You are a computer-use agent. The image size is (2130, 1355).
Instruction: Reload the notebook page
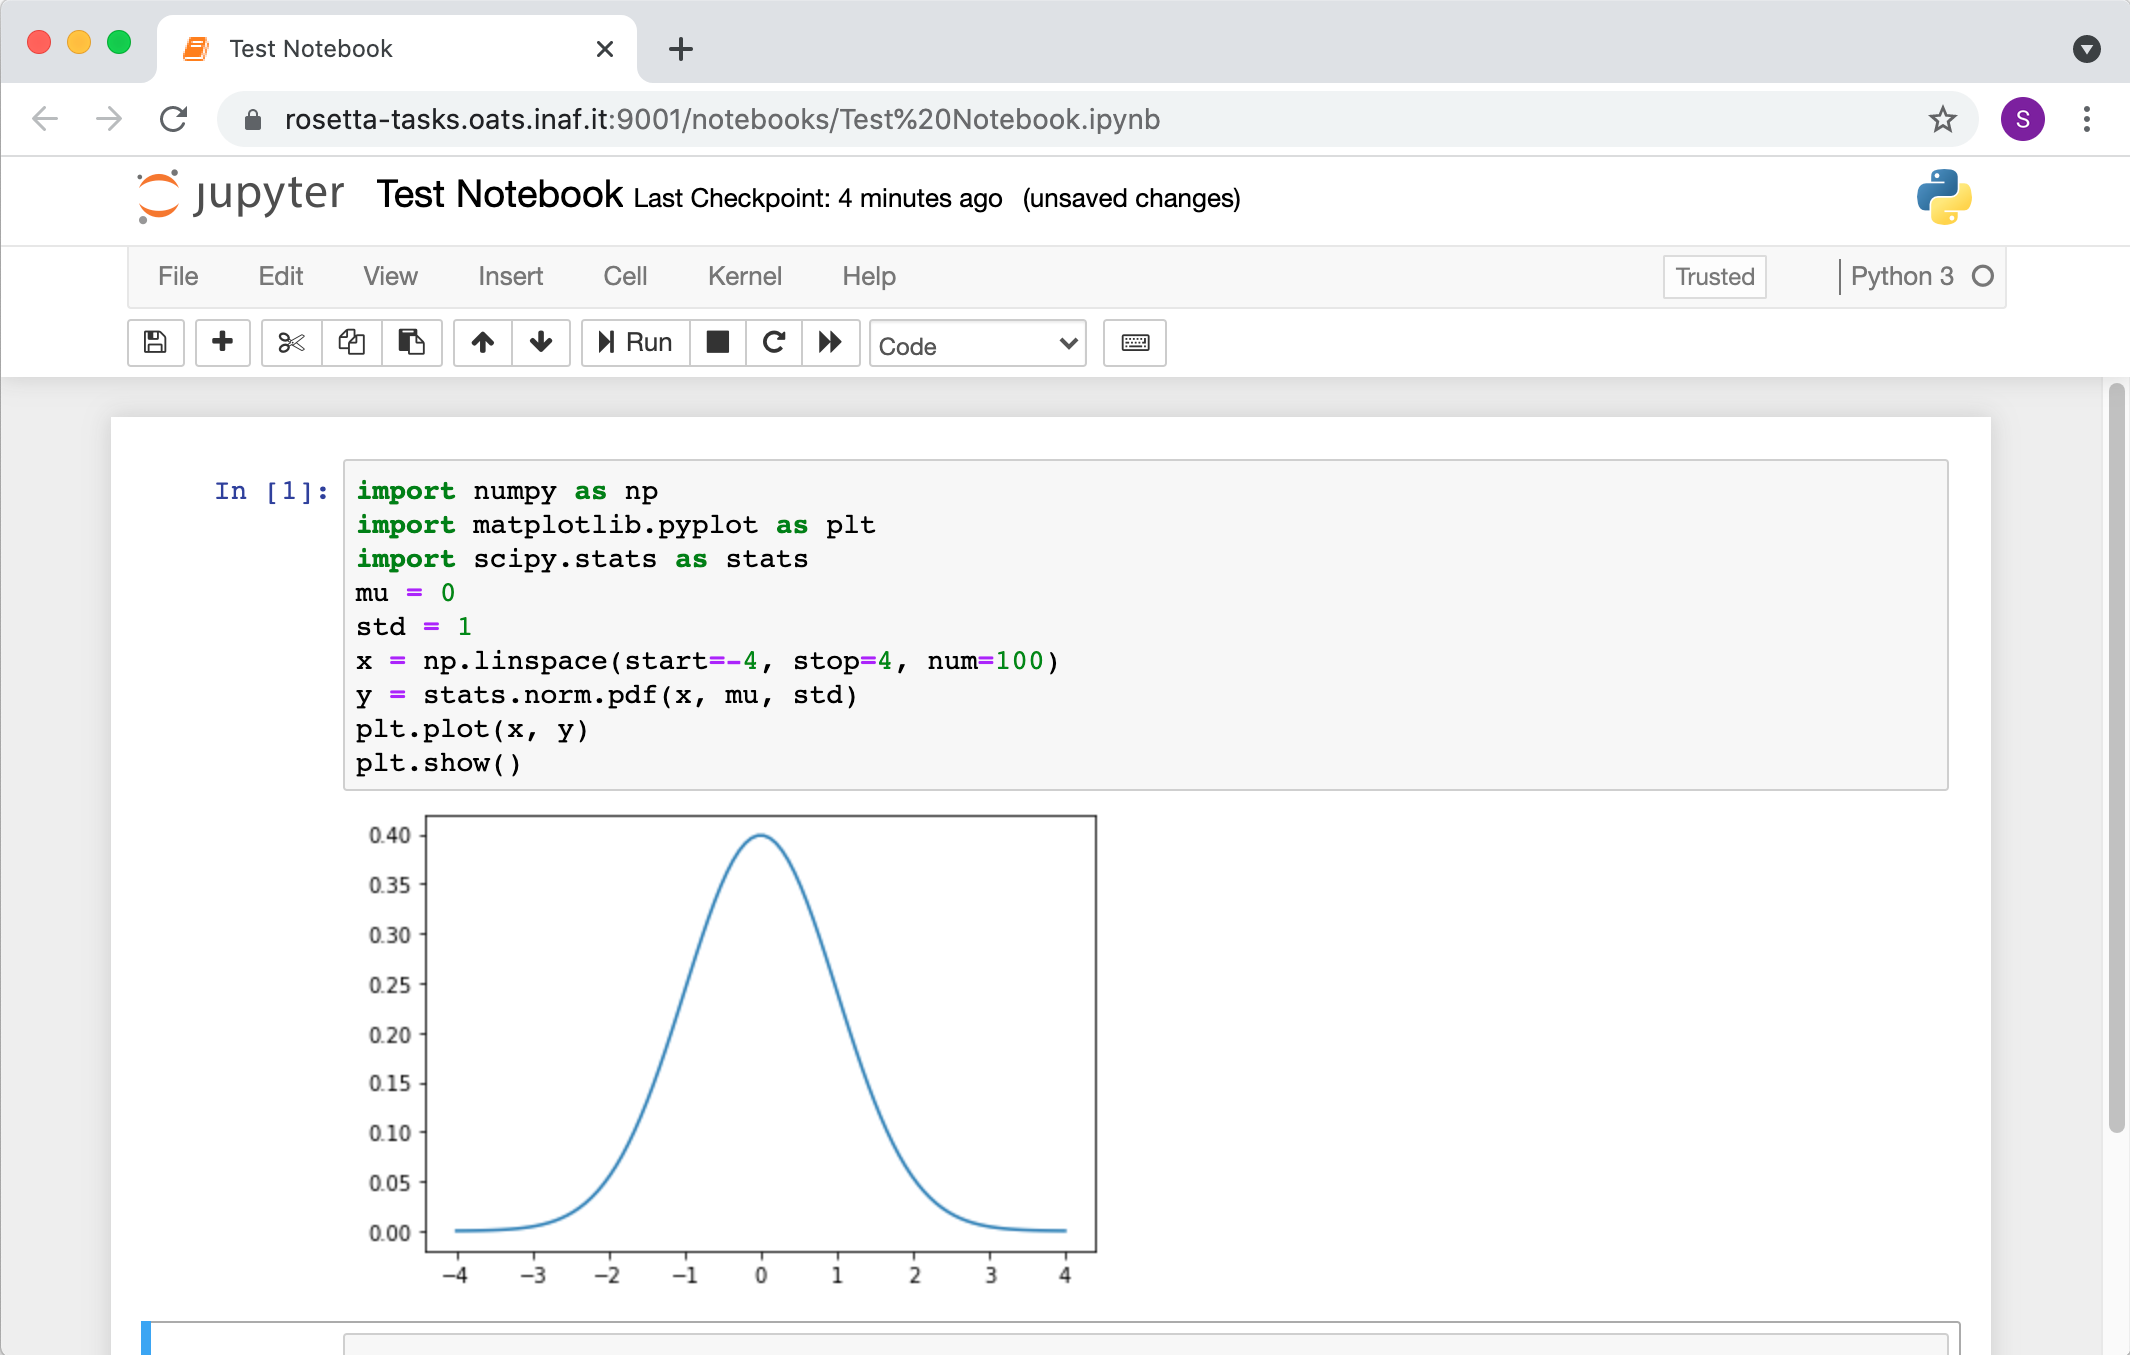[x=174, y=120]
